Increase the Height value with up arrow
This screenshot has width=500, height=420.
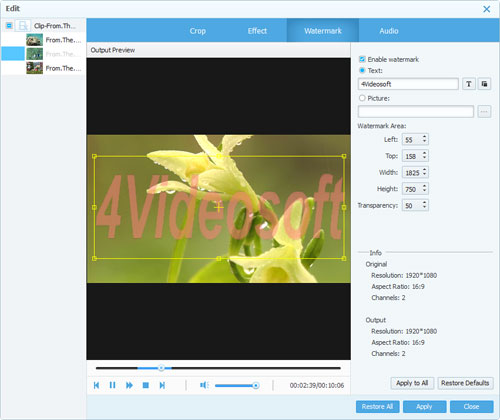point(424,186)
